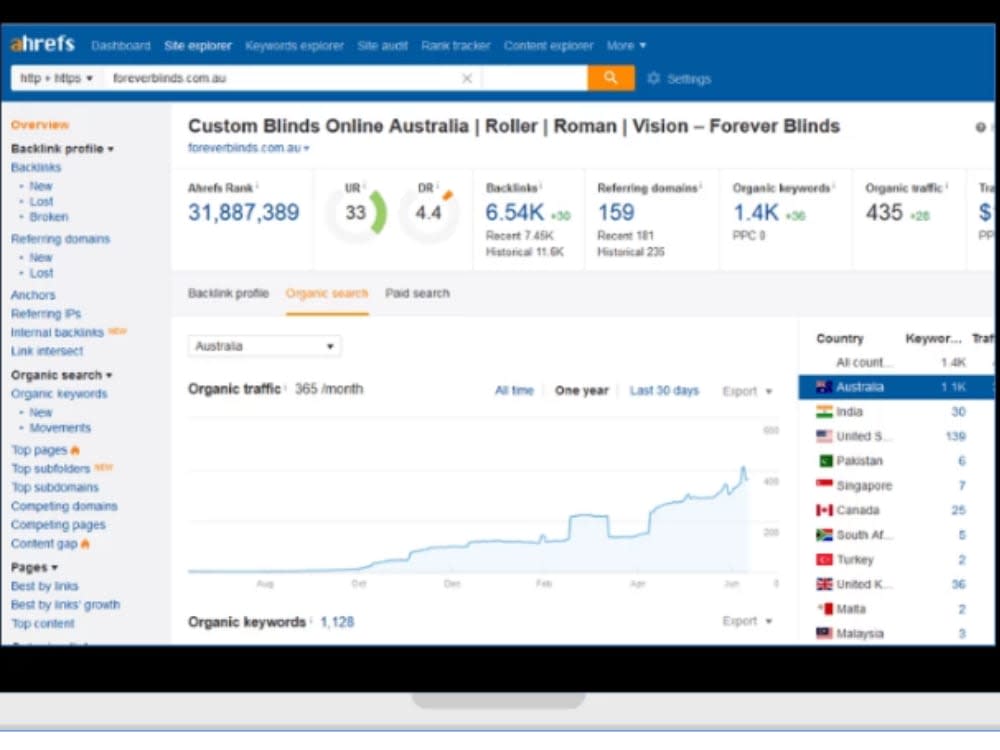Viewport: 1000px width, 750px height.
Task: Switch to the Paid search tab
Action: (417, 293)
